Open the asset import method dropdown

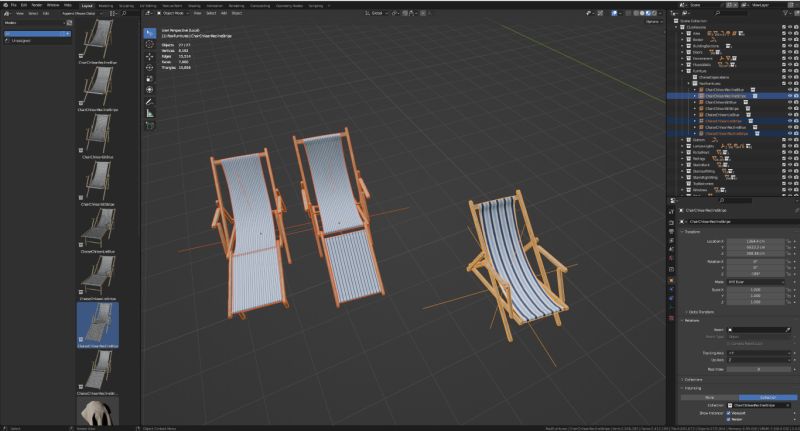tap(82, 13)
